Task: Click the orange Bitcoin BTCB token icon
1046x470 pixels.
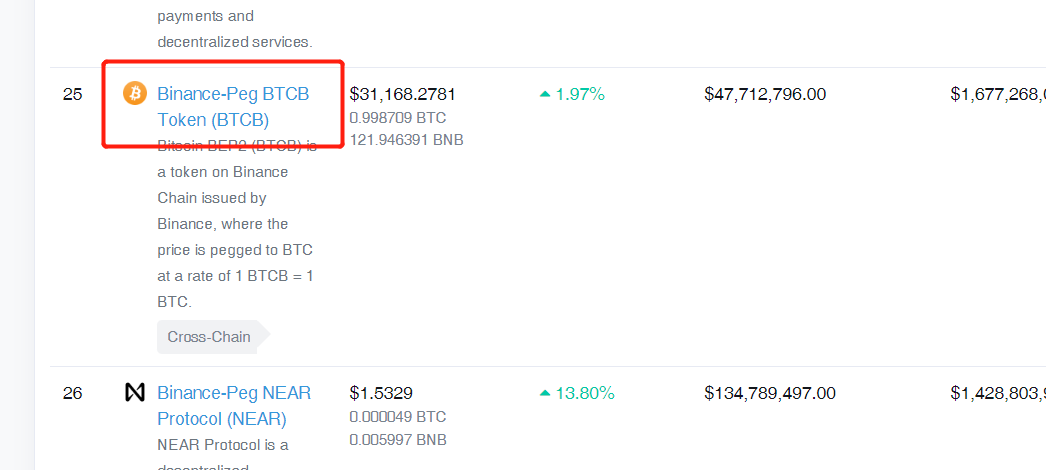Action: [x=134, y=94]
